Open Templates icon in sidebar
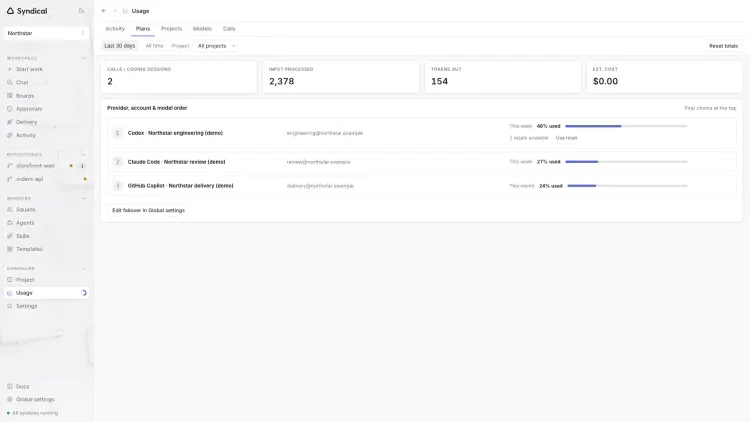The height and width of the screenshot is (422, 750). point(10,249)
